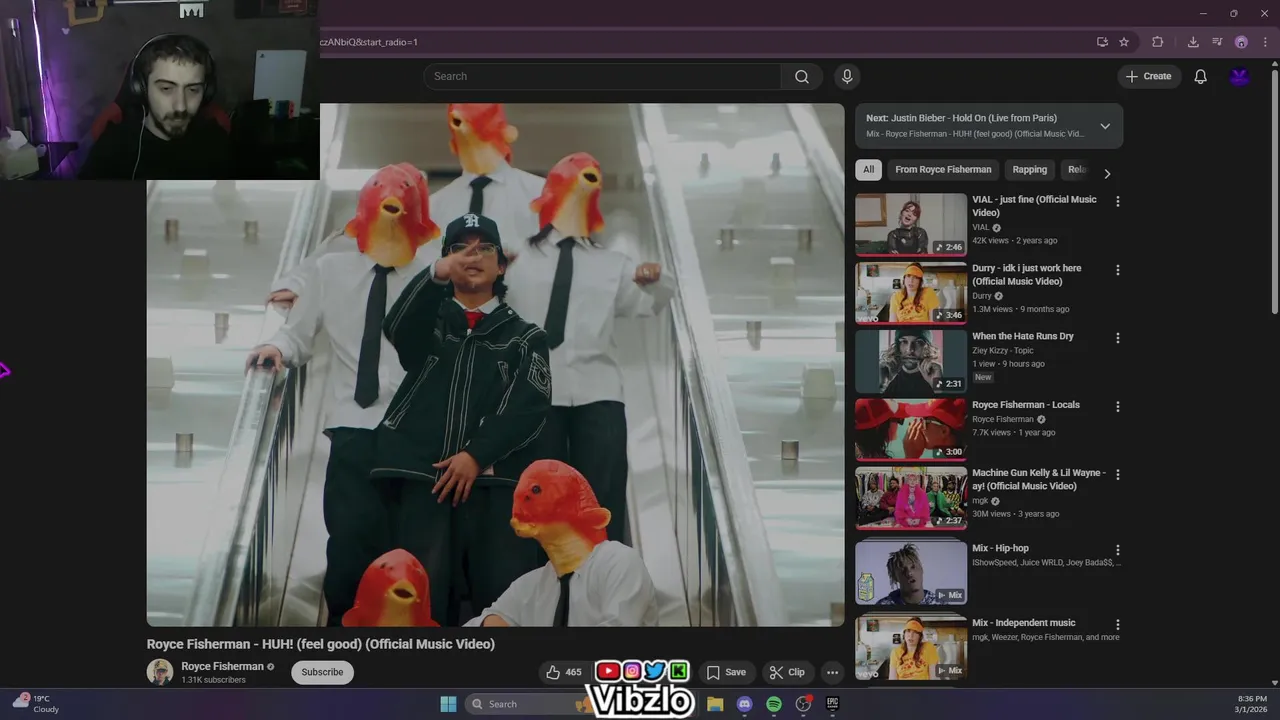Image resolution: width=1280 pixels, height=720 pixels.
Task: Open Durry - idk i just work here title
Action: 1027,275
